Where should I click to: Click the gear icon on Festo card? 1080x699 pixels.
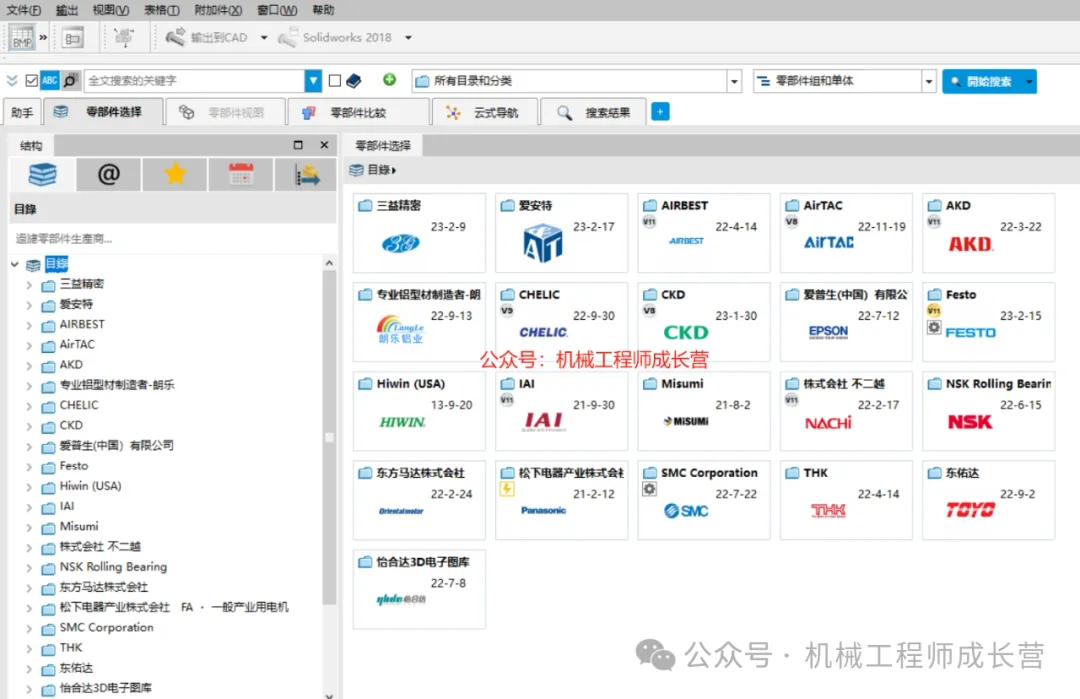(933, 328)
